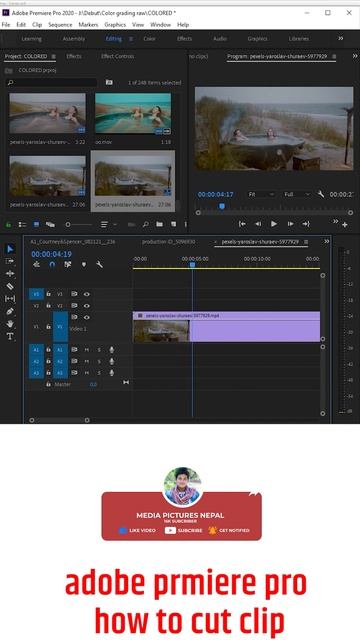This screenshot has width=360, height=640.
Task: Hide the Video 1 track output eye
Action: point(87,317)
